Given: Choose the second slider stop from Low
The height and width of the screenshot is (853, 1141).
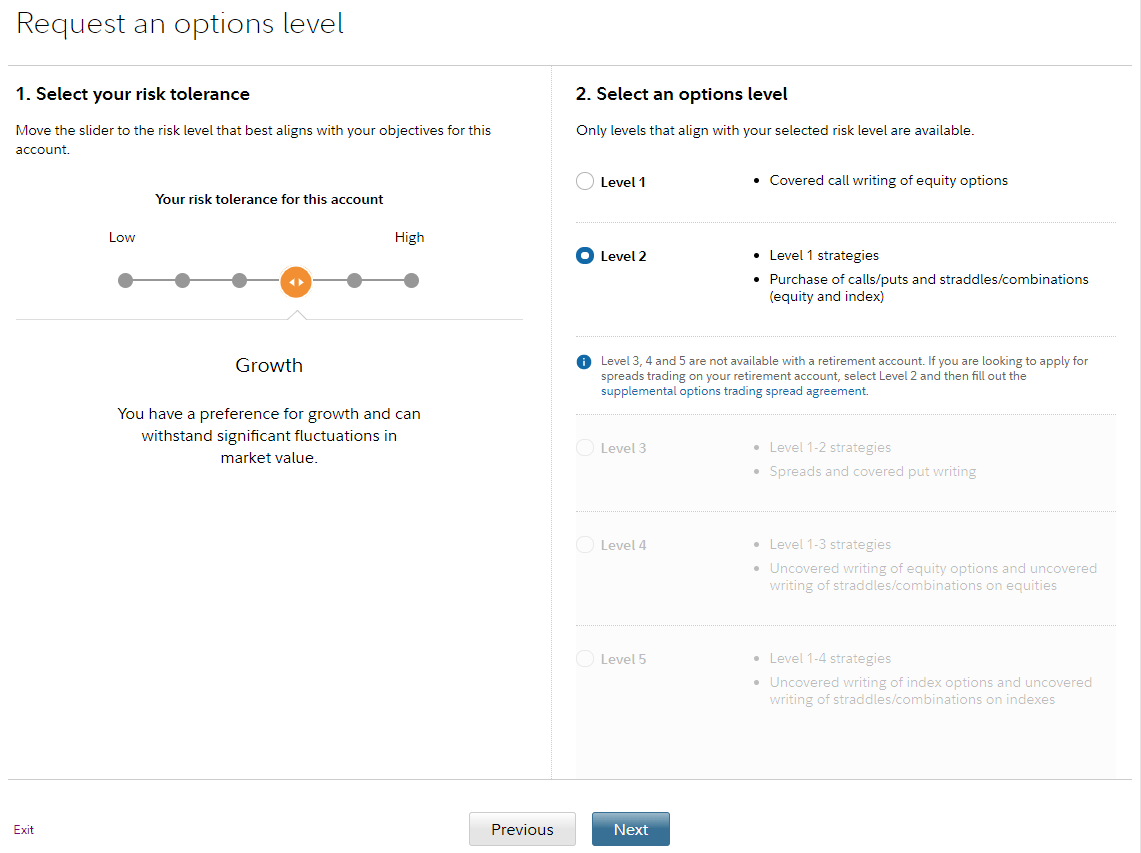Looking at the screenshot, I should (x=182, y=281).
